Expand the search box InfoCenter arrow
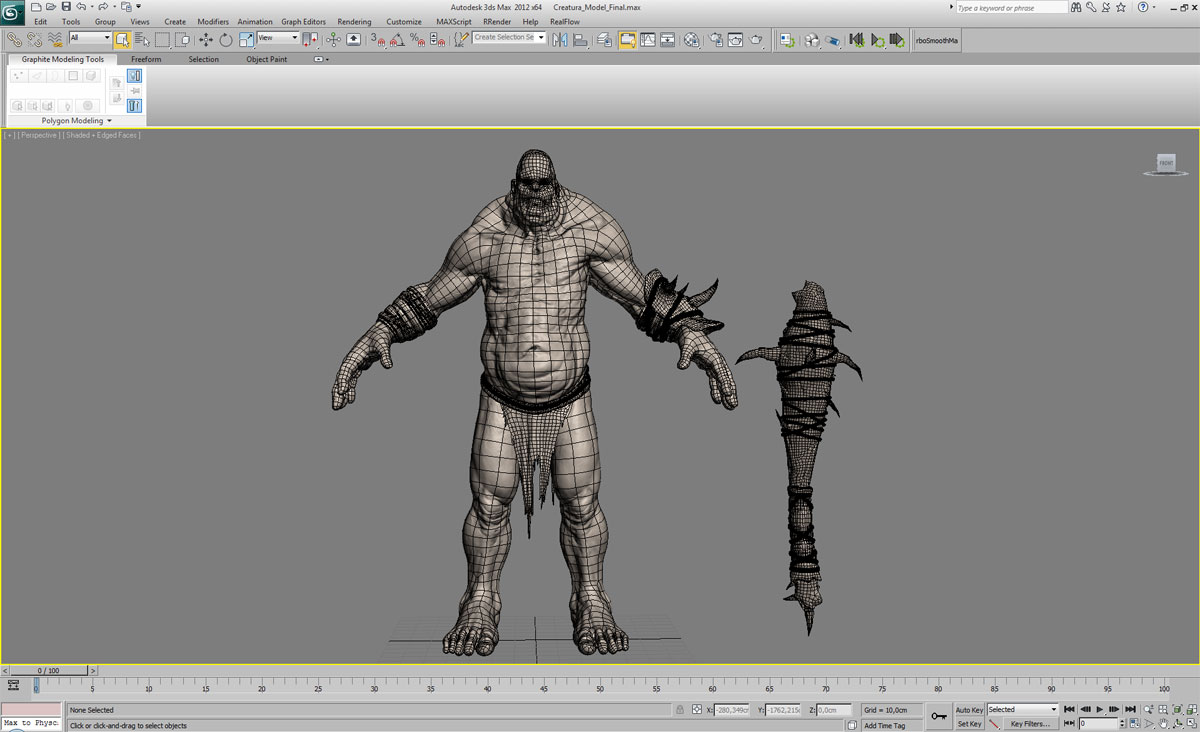Image resolution: width=1200 pixels, height=732 pixels. tap(951, 8)
